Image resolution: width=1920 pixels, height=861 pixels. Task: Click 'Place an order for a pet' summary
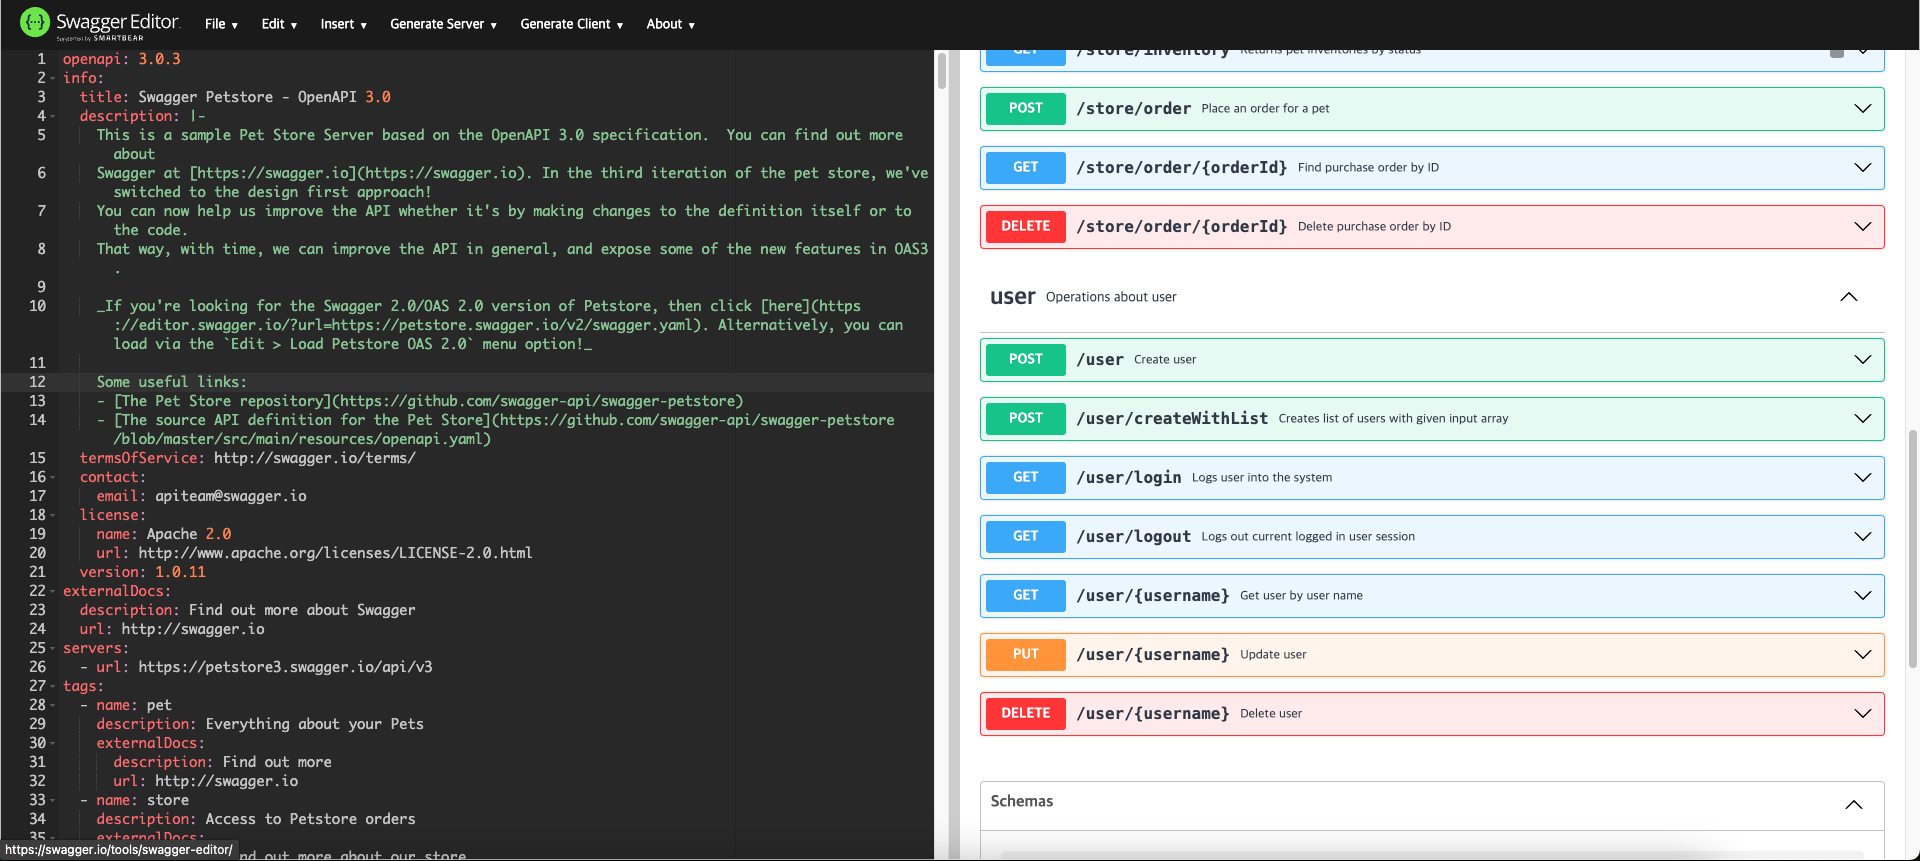click(1265, 109)
